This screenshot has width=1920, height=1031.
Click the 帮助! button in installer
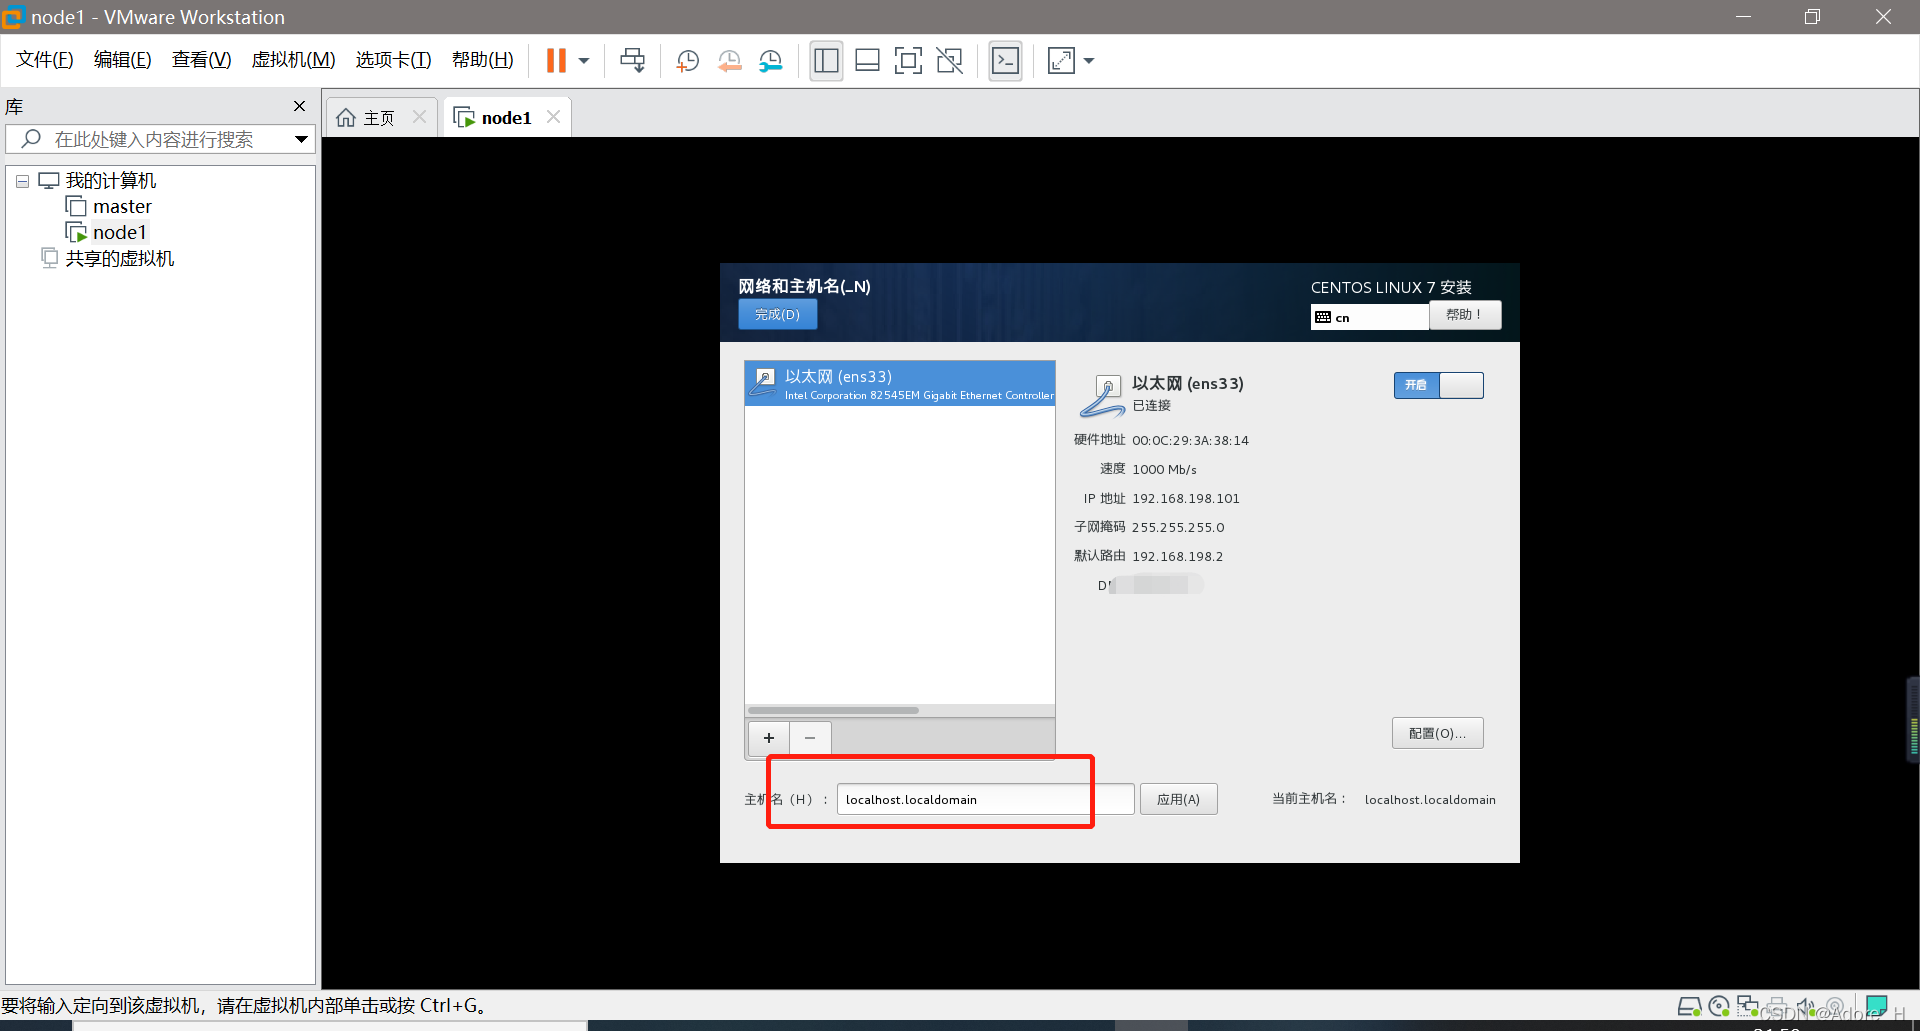click(1464, 314)
